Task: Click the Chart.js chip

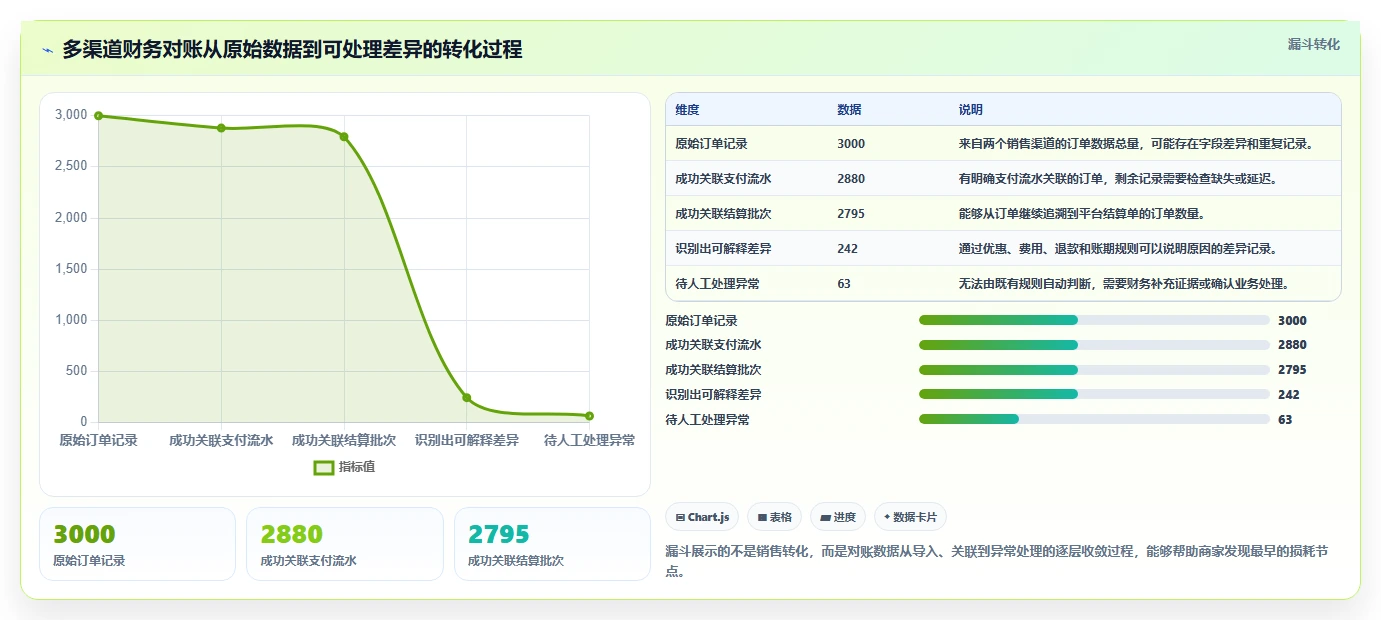Action: click(x=703, y=517)
